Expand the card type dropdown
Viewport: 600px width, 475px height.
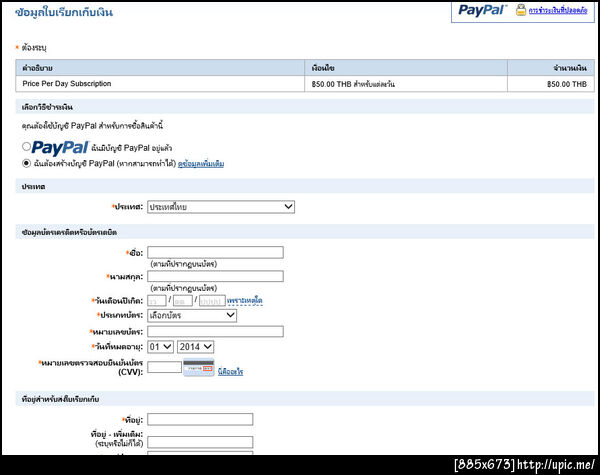coord(192,315)
